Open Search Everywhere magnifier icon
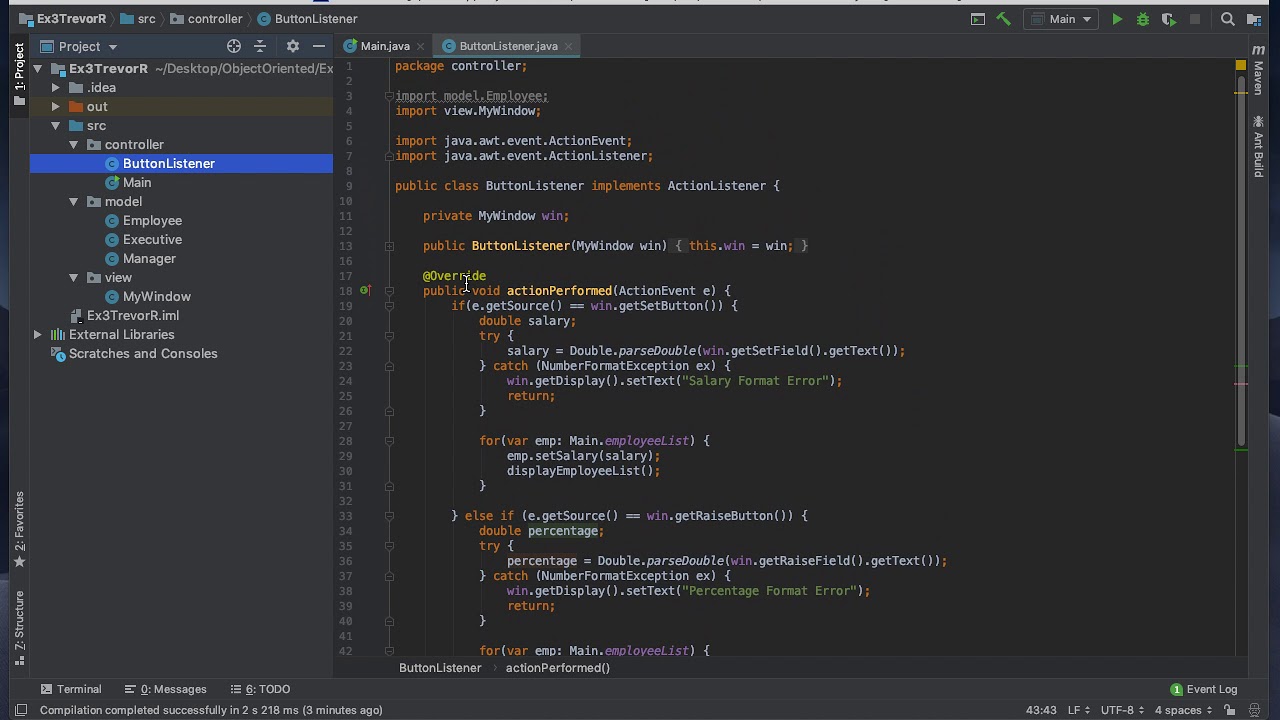 tap(1228, 19)
